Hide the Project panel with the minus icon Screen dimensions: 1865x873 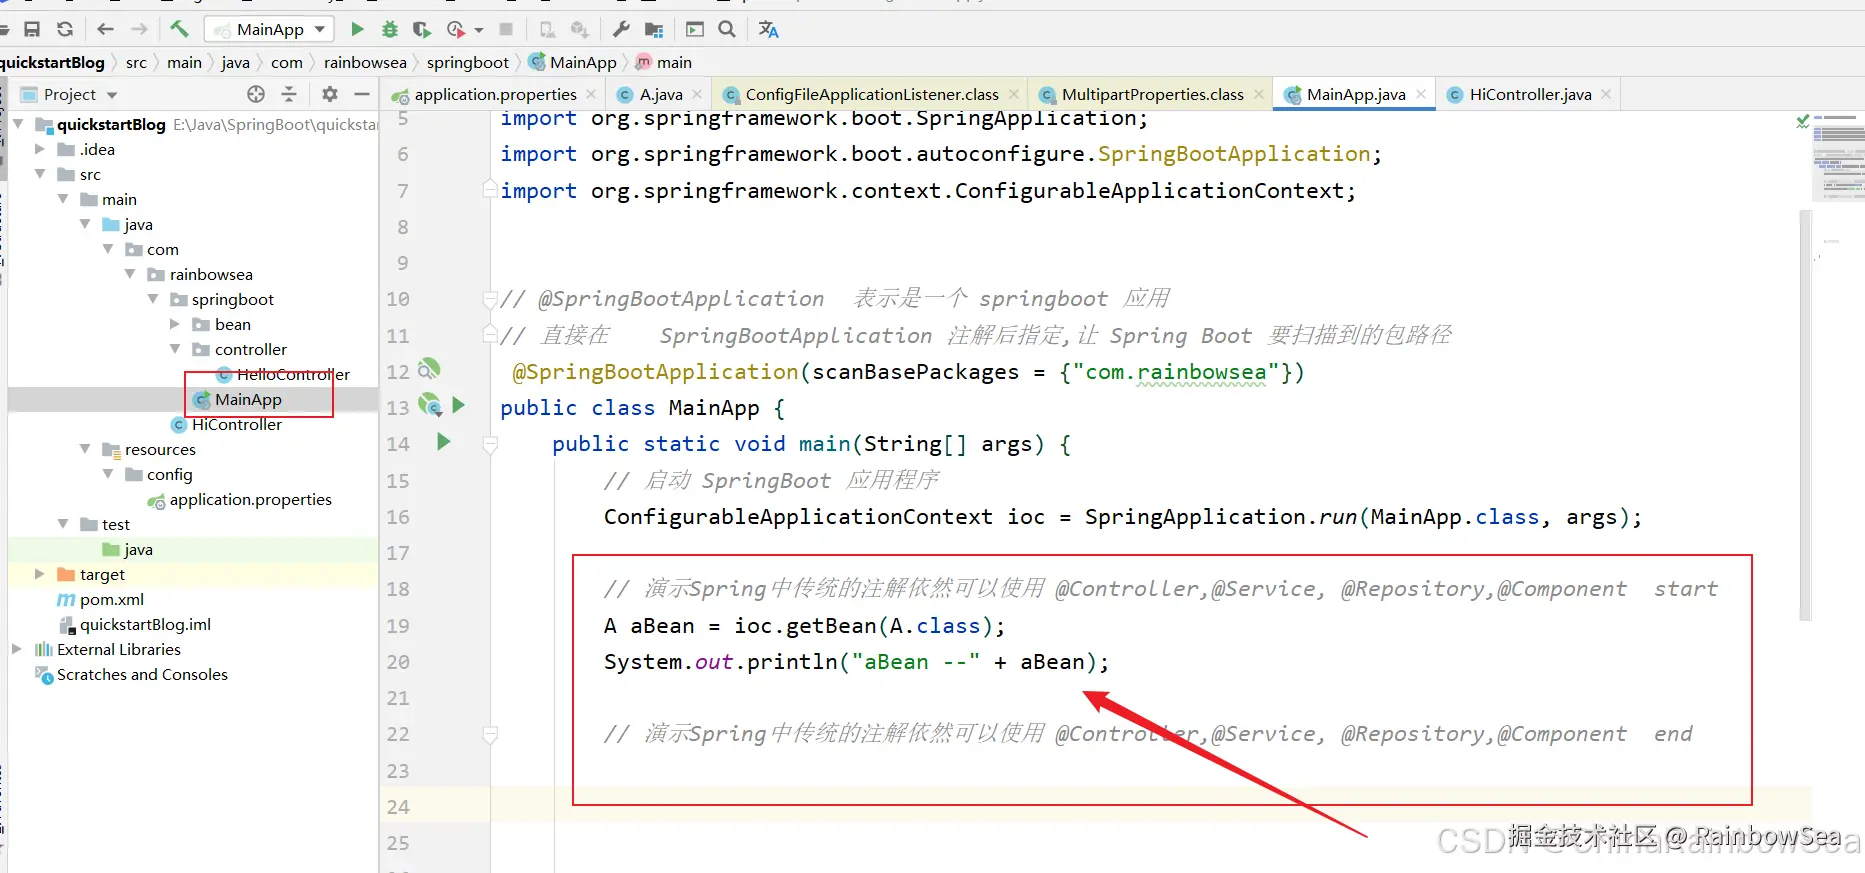(x=362, y=94)
